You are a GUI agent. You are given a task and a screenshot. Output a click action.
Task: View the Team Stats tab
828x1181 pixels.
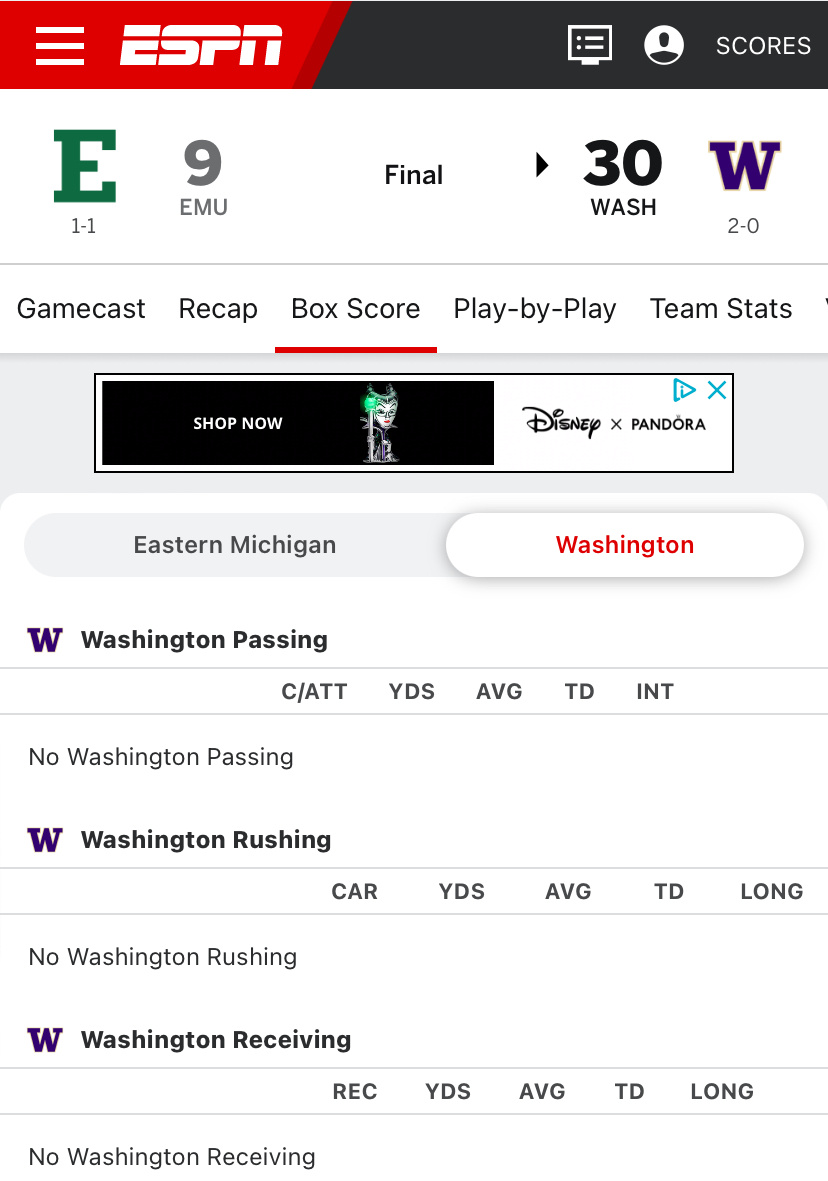click(721, 309)
